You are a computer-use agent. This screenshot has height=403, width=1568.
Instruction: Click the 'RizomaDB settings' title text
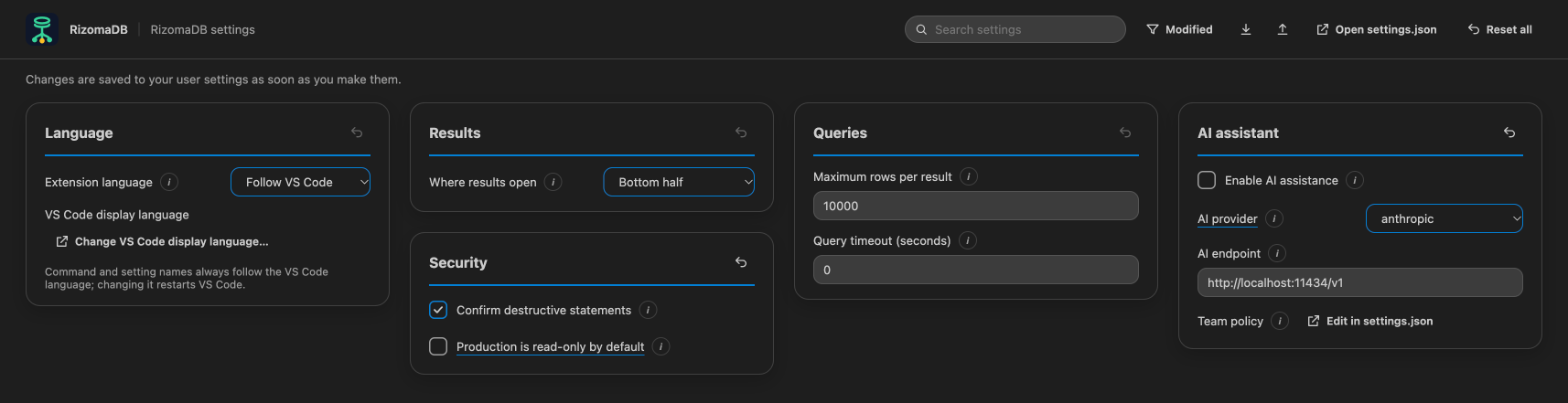coord(203,30)
